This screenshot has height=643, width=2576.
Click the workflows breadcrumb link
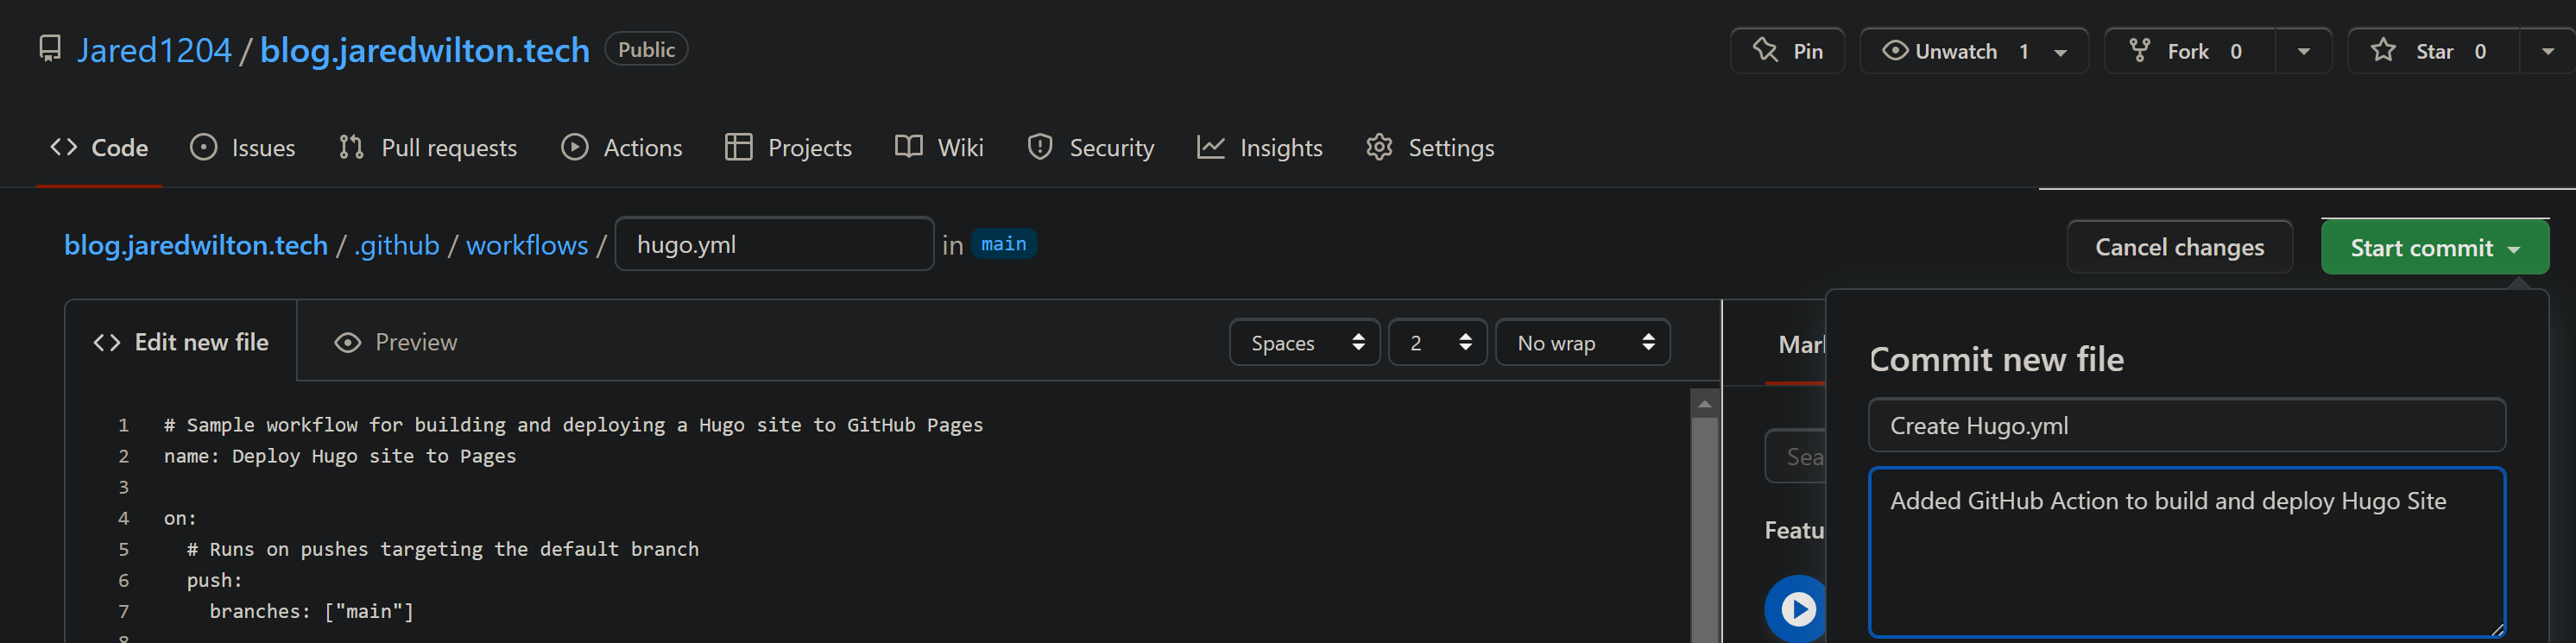point(527,245)
